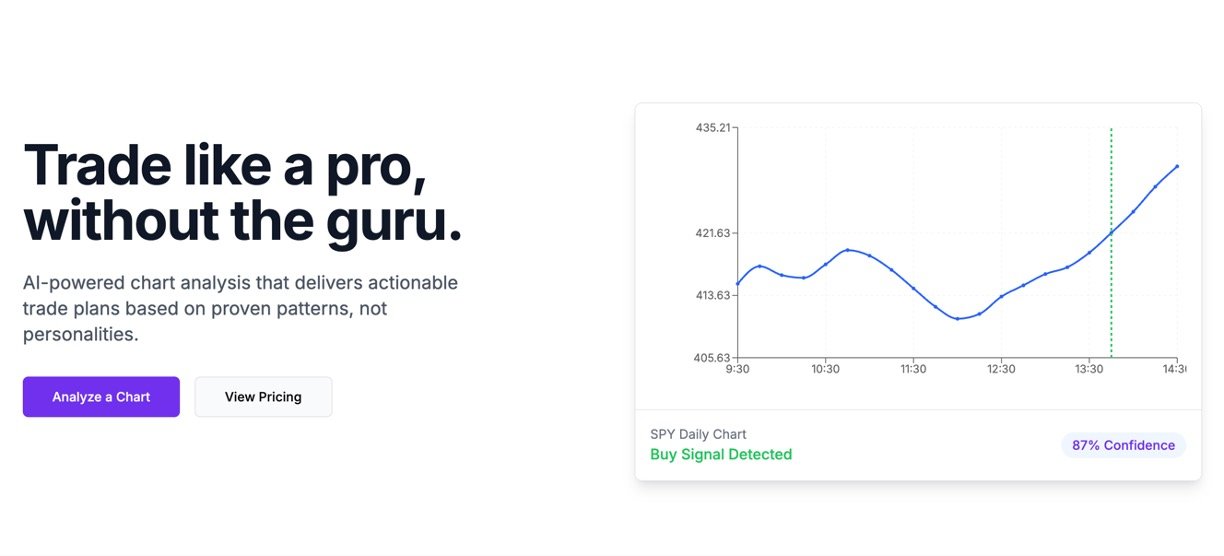Viewport: 1224px width, 556px height.
Task: Click the lowest data point on the chart line
Action: pyautogui.click(x=957, y=319)
